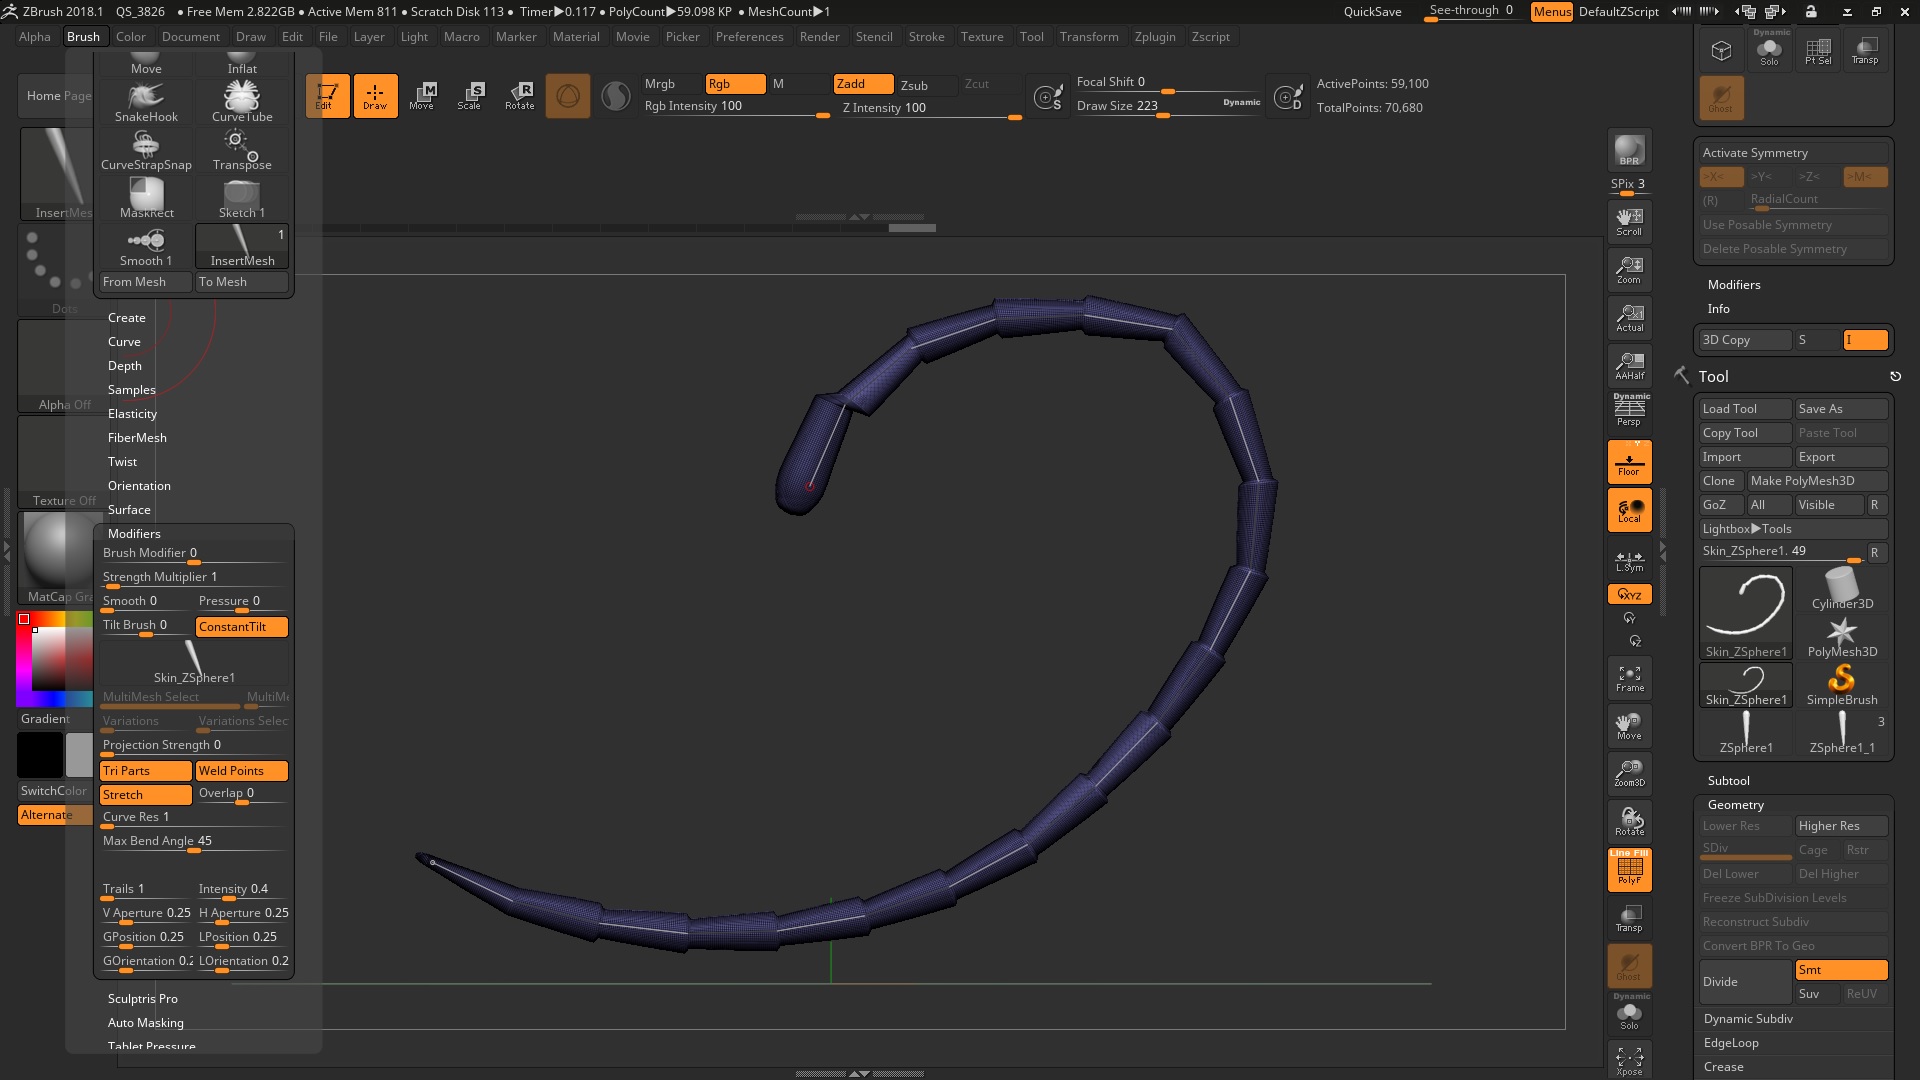Image resolution: width=1920 pixels, height=1080 pixels.
Task: Click the BPR render icon
Action: [1629, 150]
